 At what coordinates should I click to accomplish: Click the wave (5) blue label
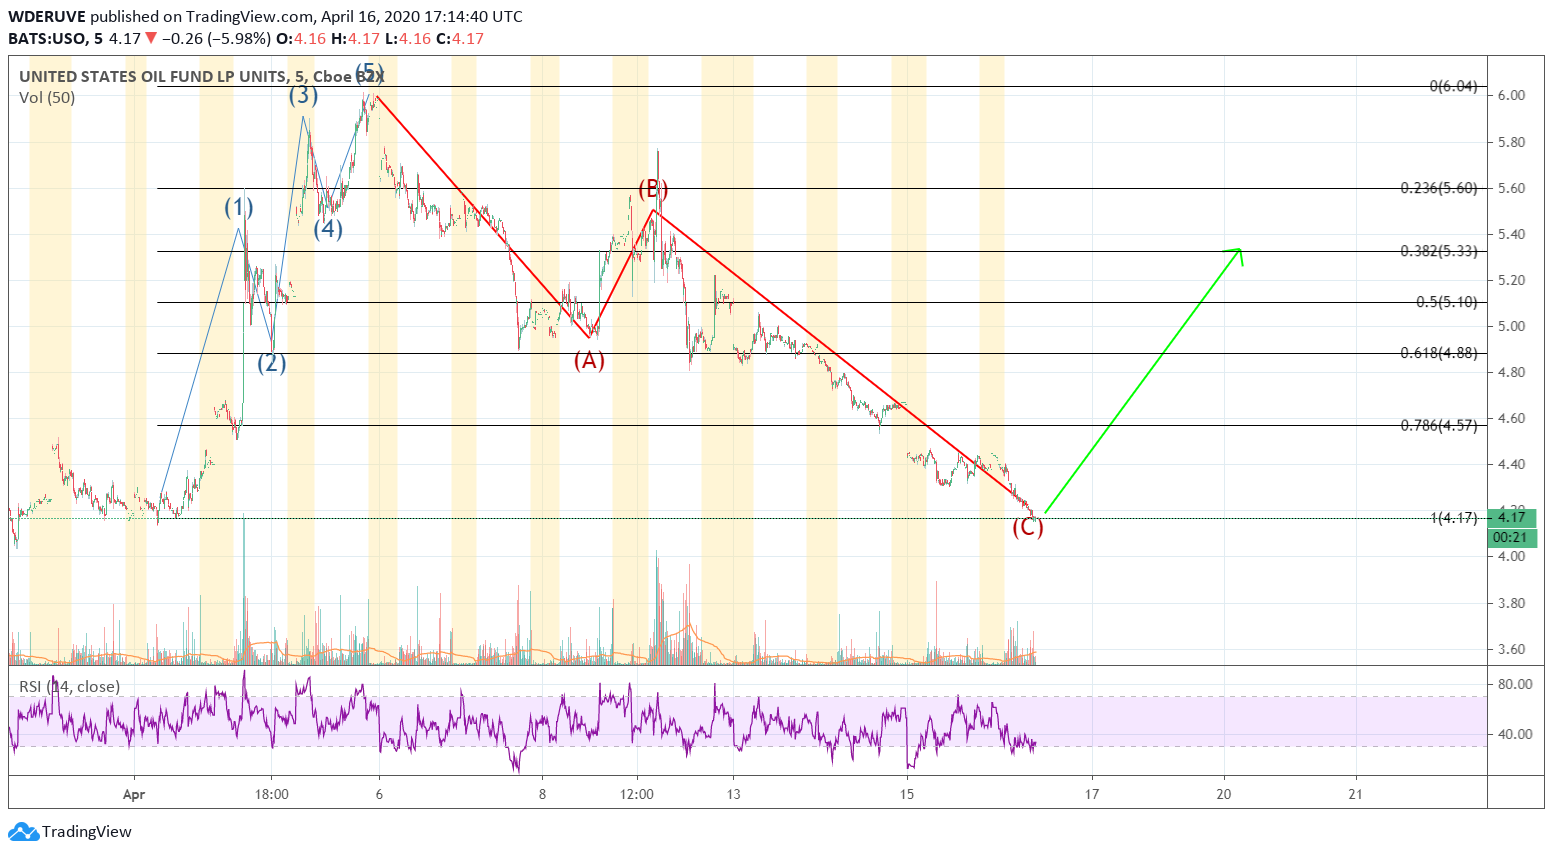pos(369,72)
